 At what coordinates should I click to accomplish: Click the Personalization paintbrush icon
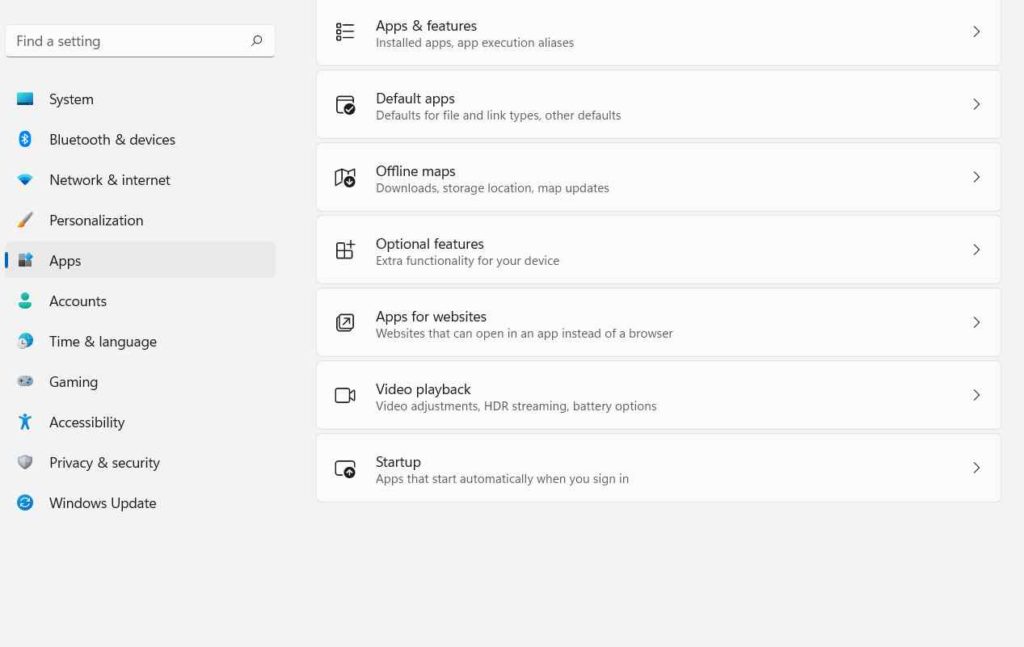tap(25, 220)
